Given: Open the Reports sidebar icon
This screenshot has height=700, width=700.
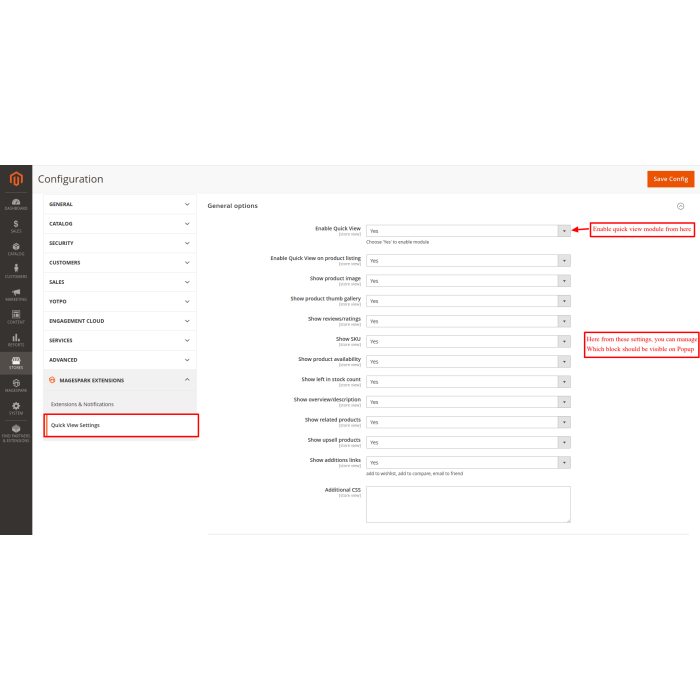Looking at the screenshot, I should 16,340.
